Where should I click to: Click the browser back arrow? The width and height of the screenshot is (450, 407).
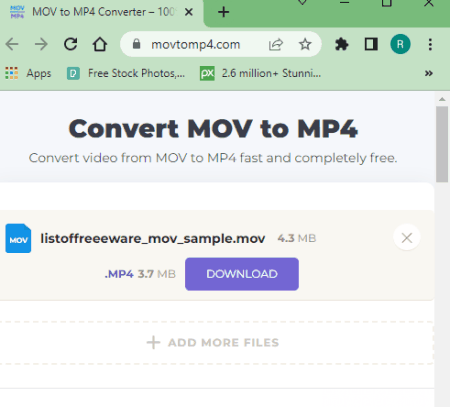tap(12, 44)
